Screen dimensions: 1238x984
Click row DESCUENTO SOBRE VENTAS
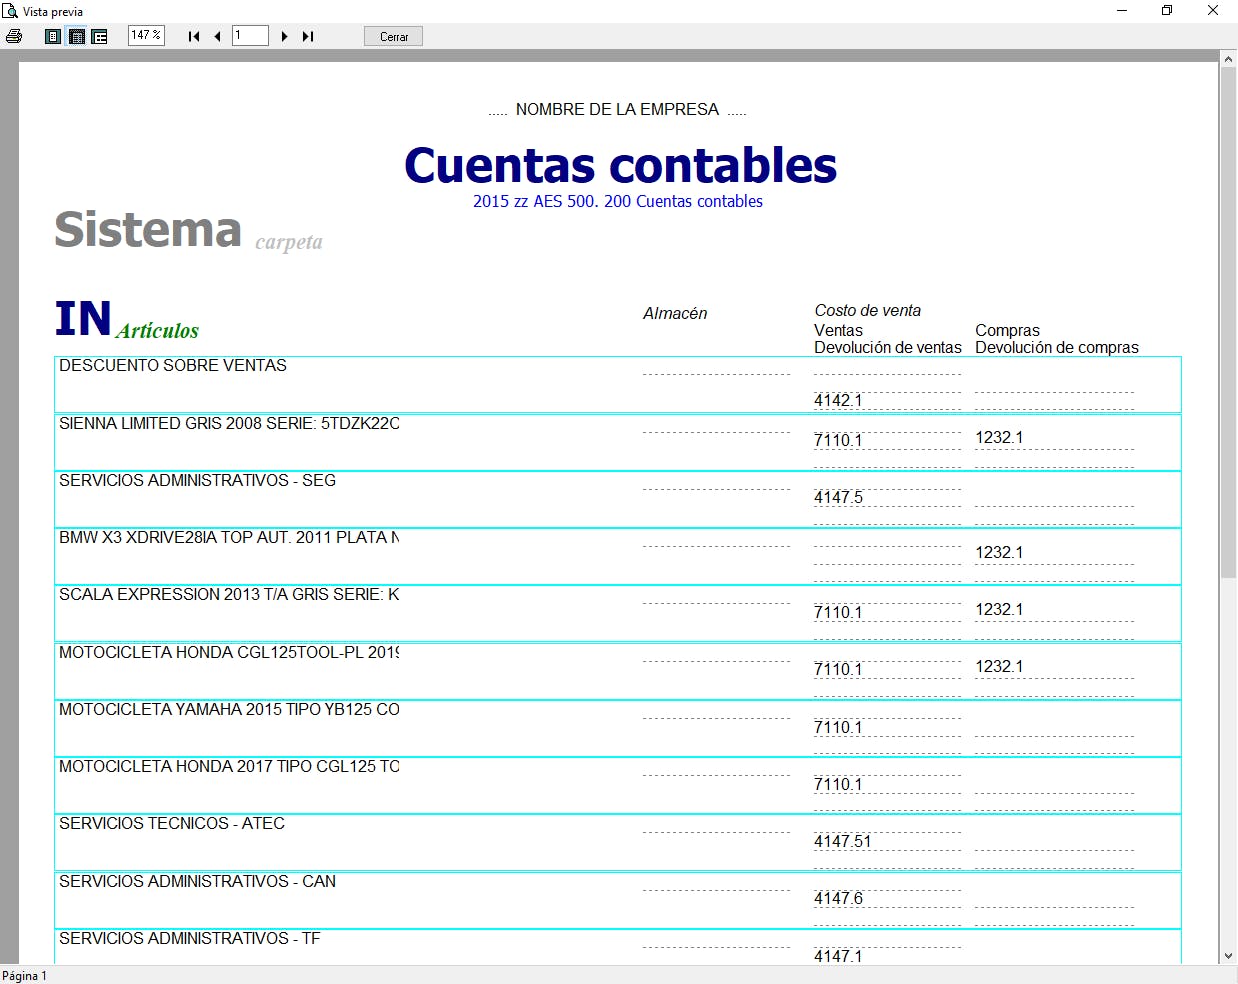618,385
